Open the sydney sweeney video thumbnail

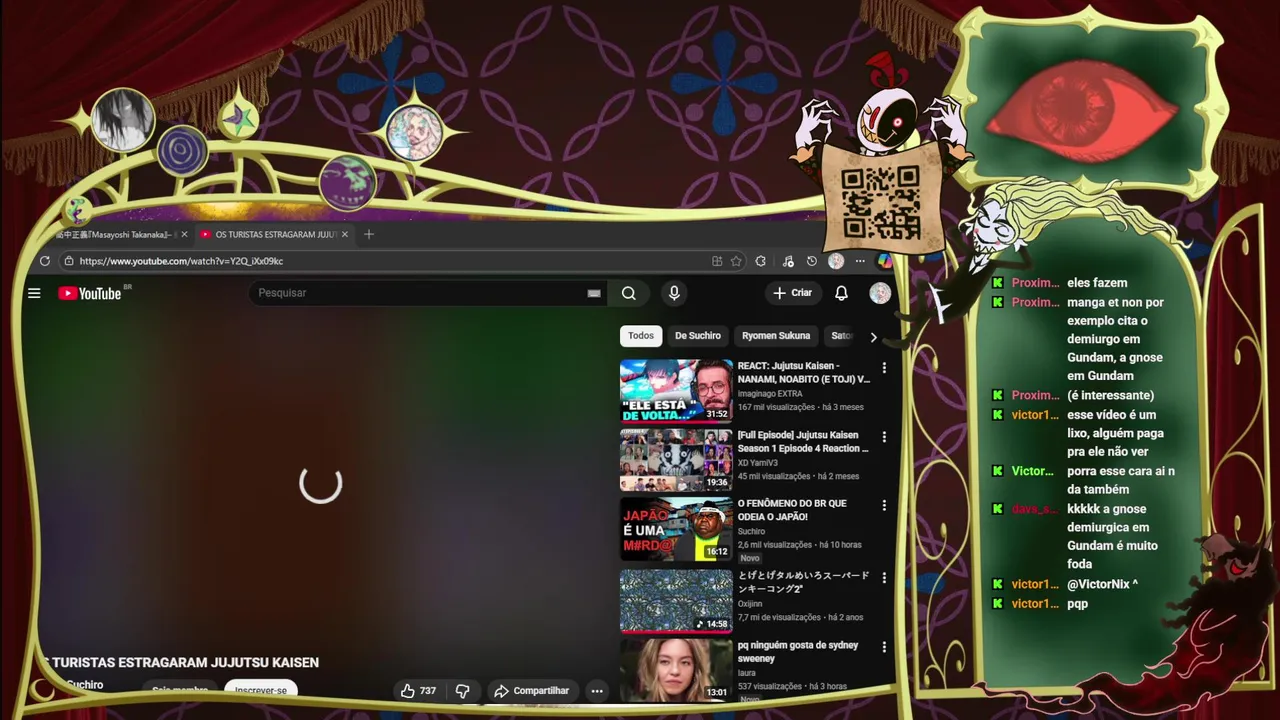point(676,670)
